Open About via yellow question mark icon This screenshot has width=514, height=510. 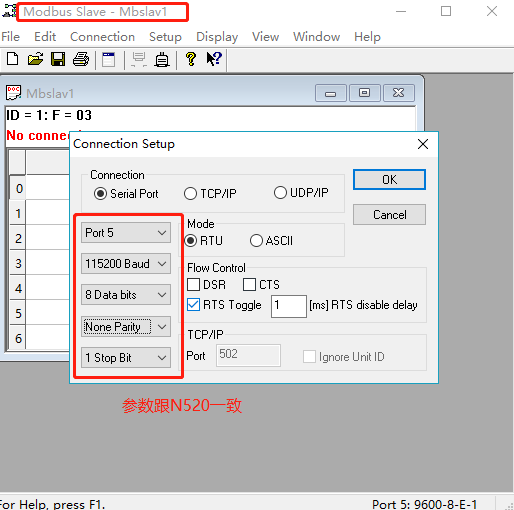[x=191, y=59]
